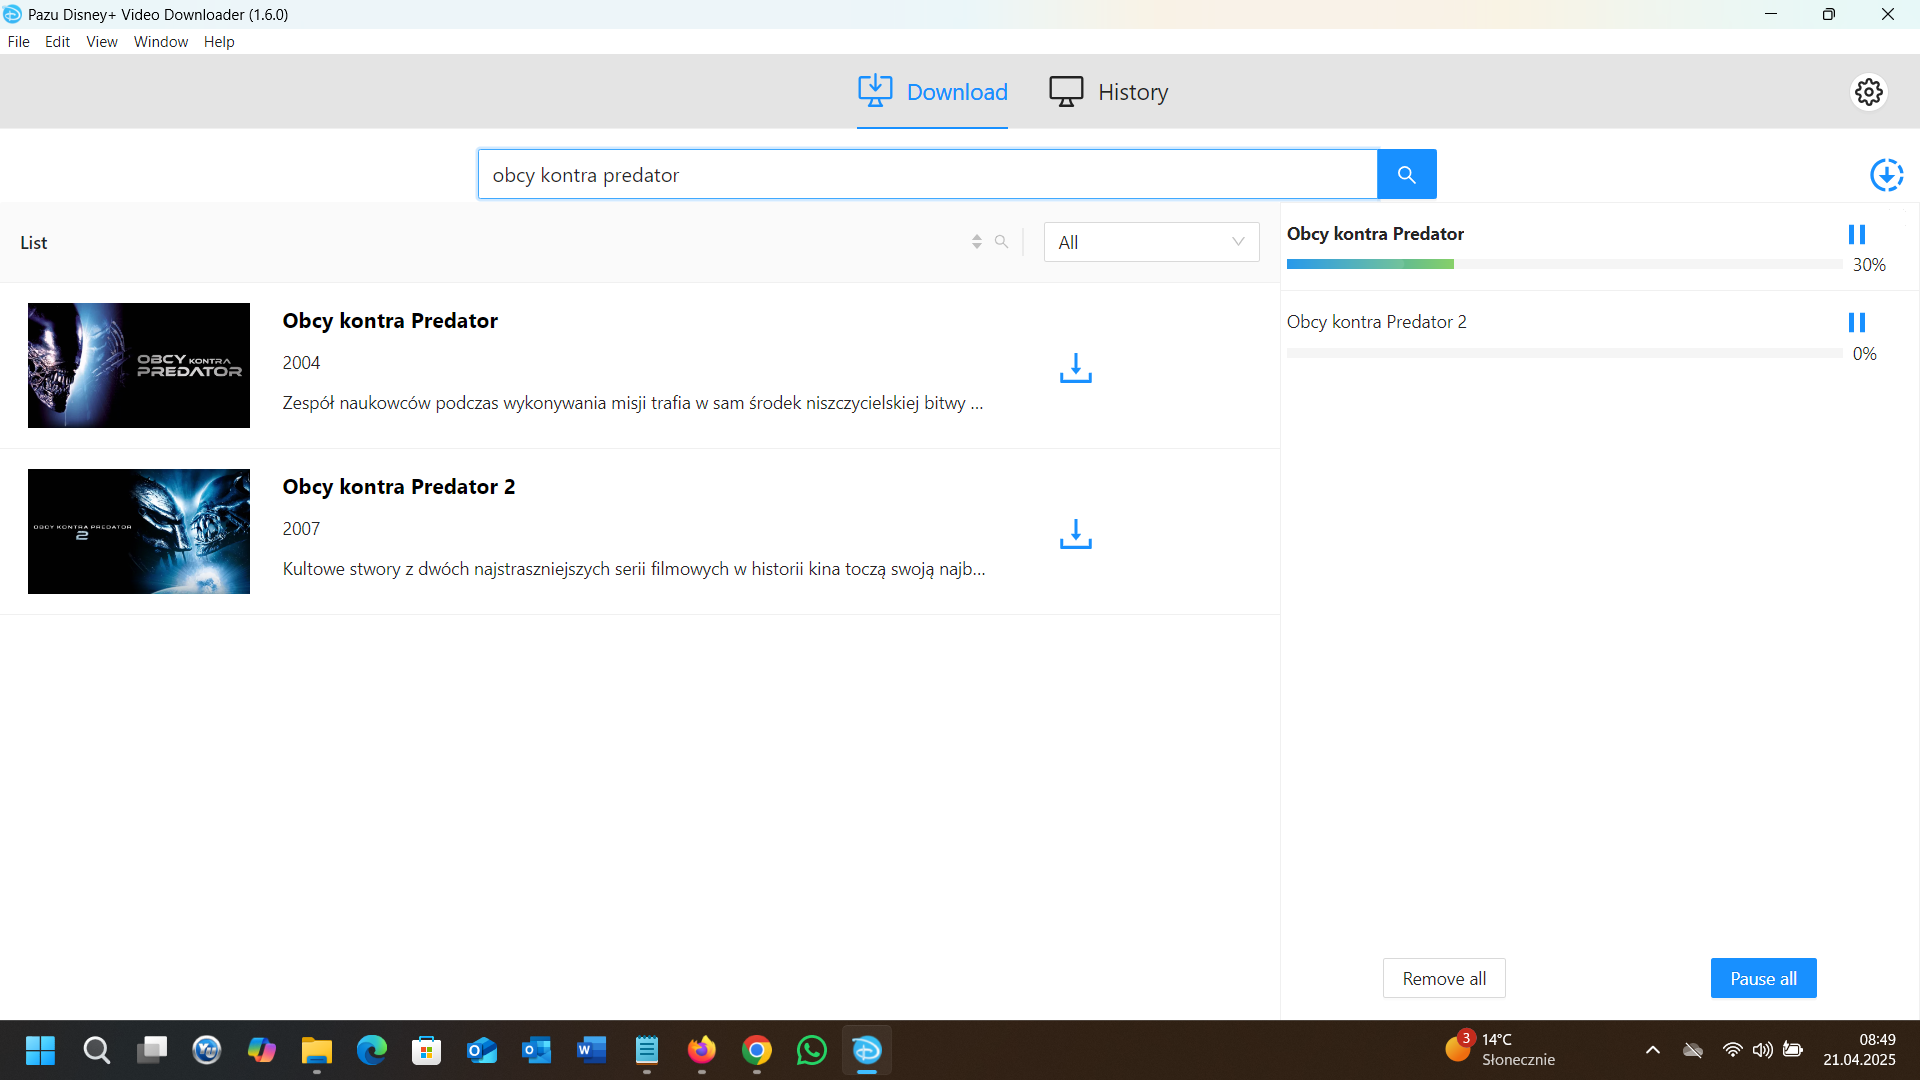1920x1080 pixels.
Task: Click the Obcy kontra Predator poster thumbnail
Action: click(139, 366)
